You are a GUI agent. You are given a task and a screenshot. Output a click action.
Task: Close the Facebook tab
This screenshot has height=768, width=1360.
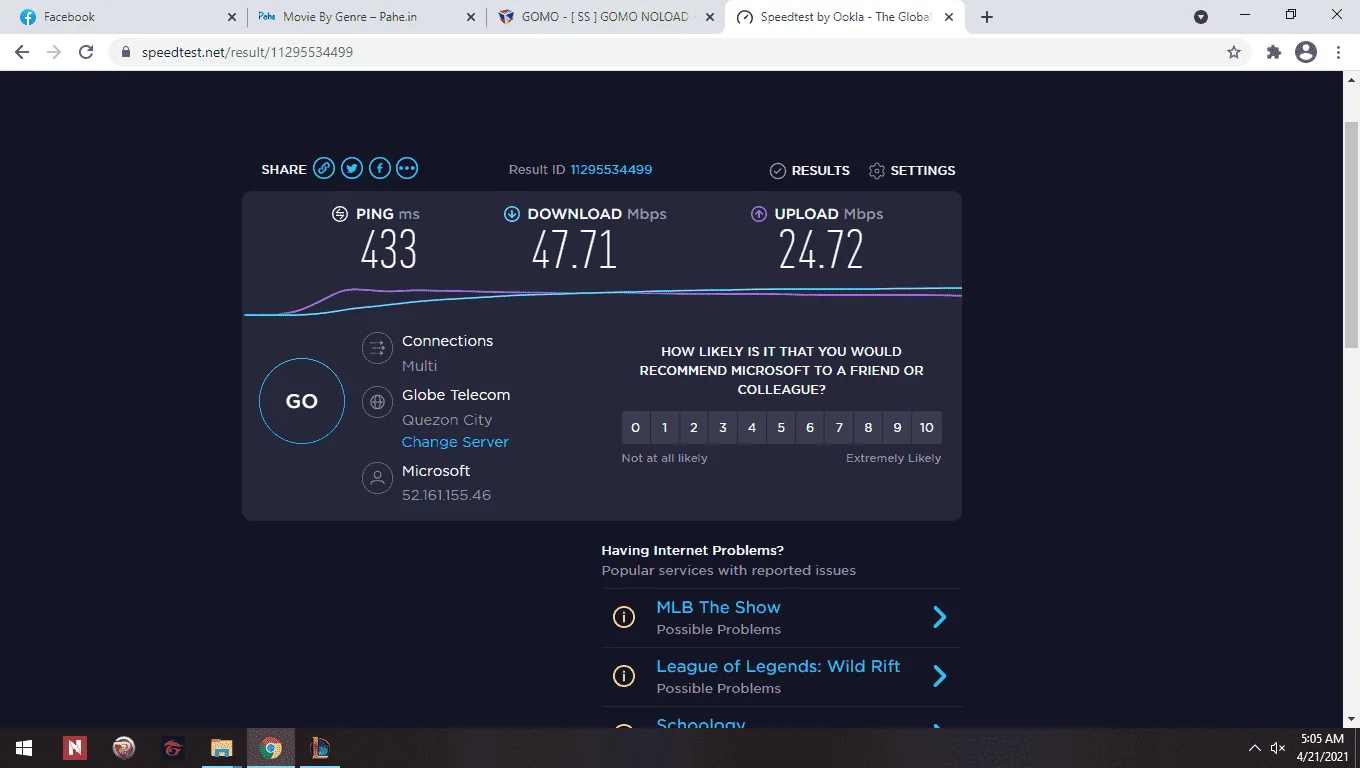tap(231, 17)
